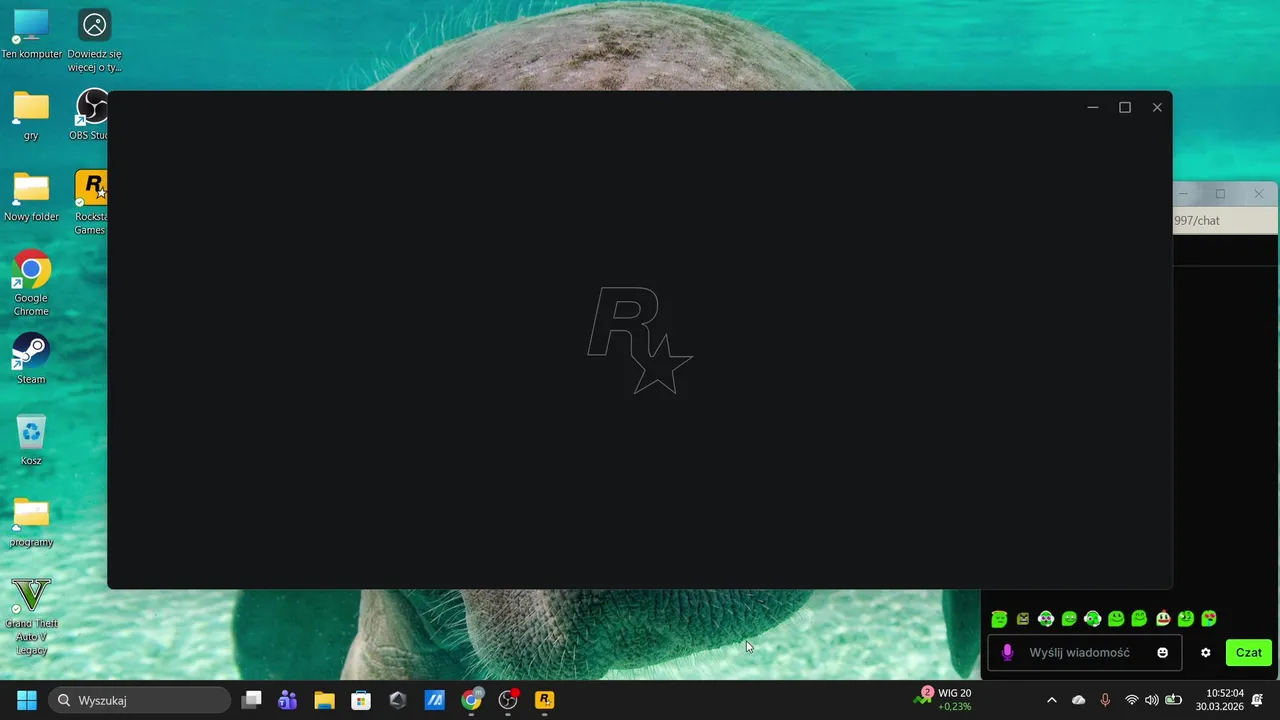
Task: Open the Rockstar Games desktop shortcut
Action: pos(92,203)
